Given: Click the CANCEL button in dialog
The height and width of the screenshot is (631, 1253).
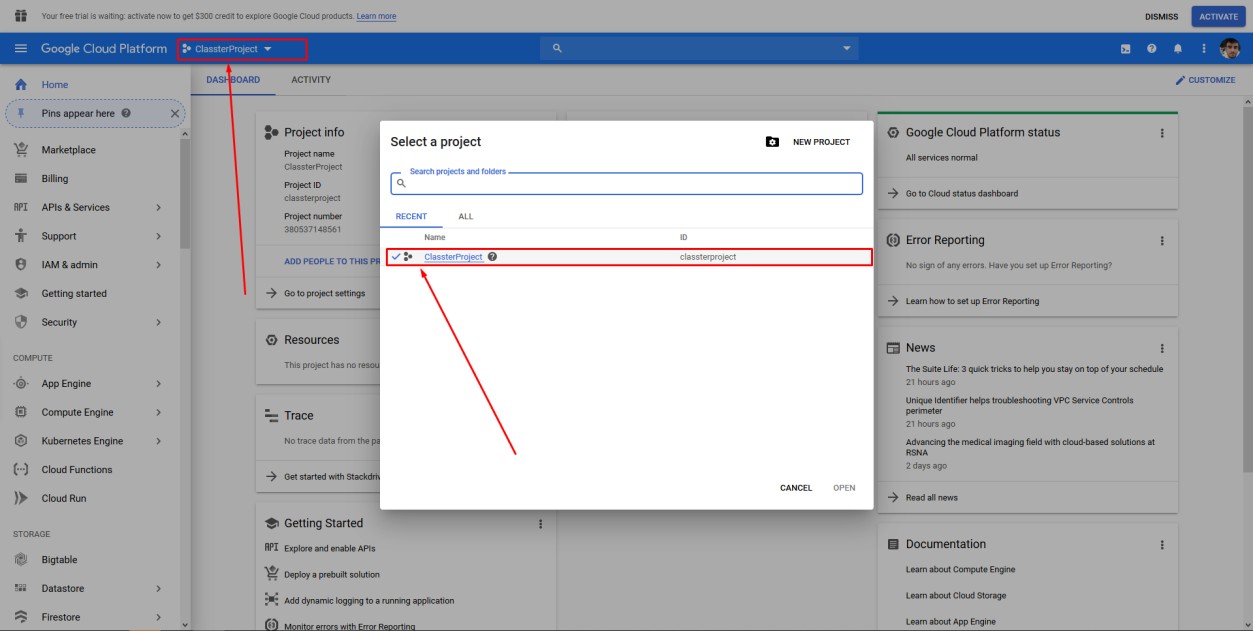Looking at the screenshot, I should tap(795, 488).
